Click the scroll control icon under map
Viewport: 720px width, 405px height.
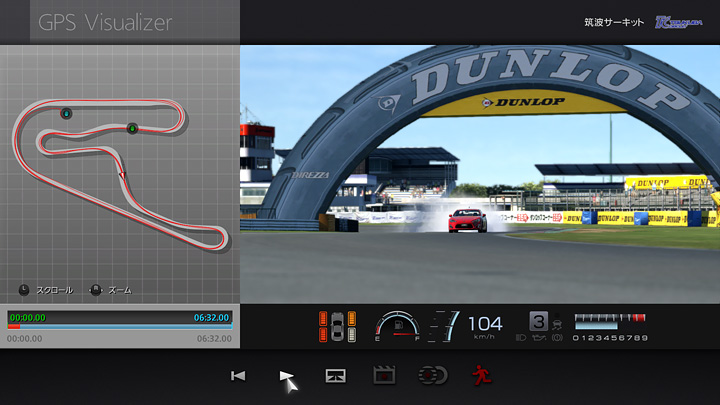tap(24, 290)
